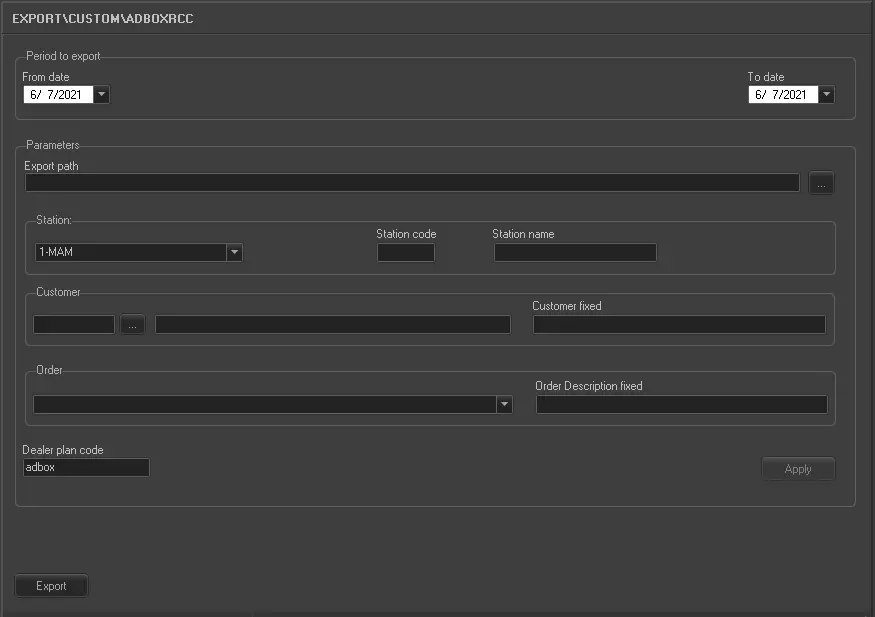
Task: Select the To date value 6/7/2021
Action: tap(782, 95)
